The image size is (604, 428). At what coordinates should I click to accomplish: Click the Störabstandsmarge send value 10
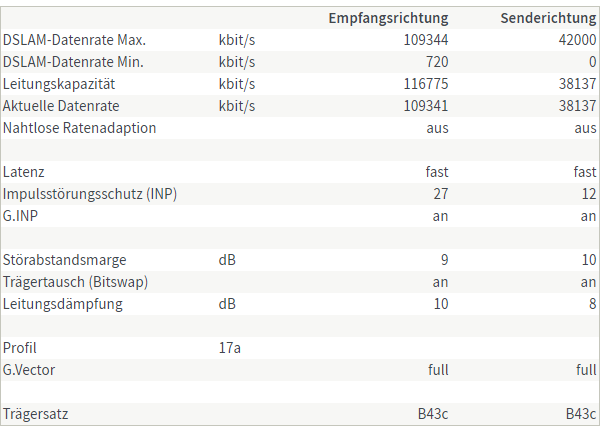pos(589,260)
